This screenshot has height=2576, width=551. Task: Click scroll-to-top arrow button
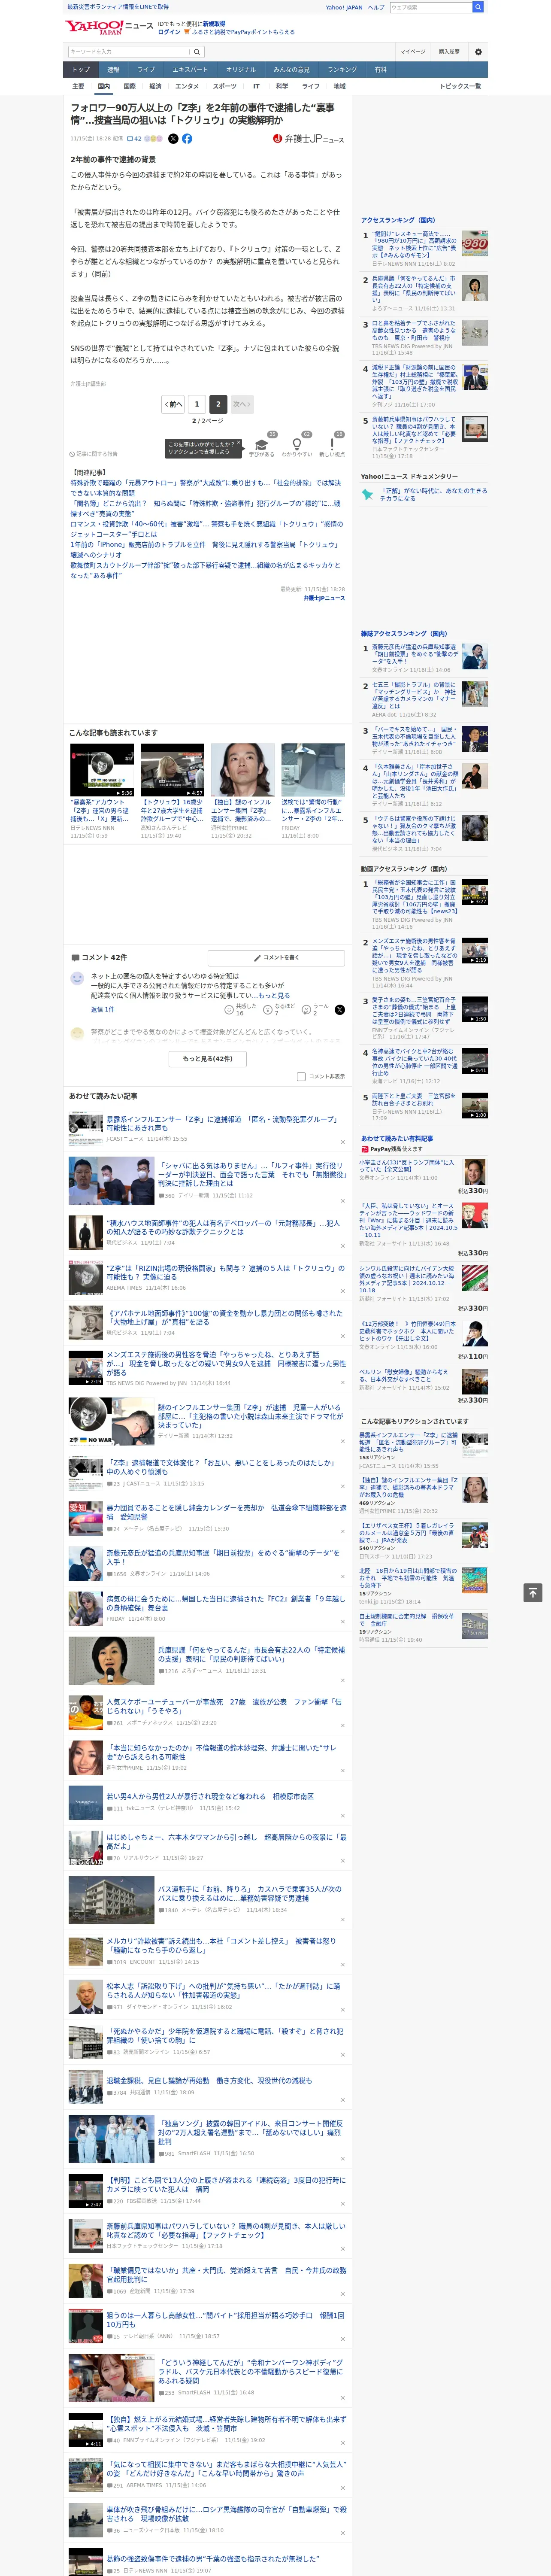tap(533, 1592)
